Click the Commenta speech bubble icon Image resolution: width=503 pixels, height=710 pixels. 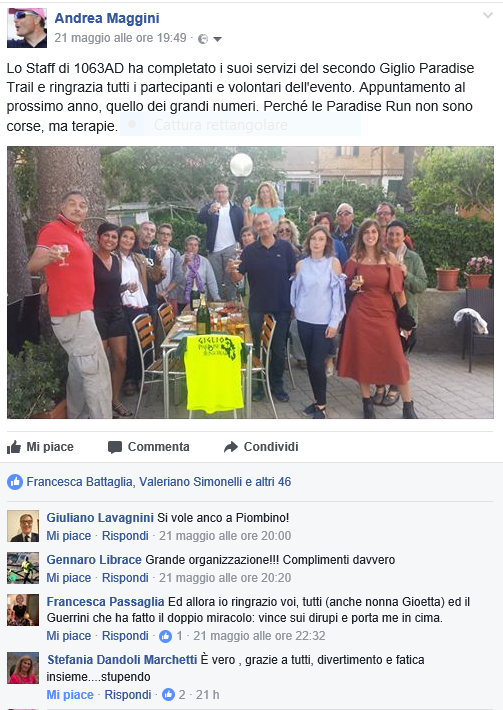click(x=115, y=447)
